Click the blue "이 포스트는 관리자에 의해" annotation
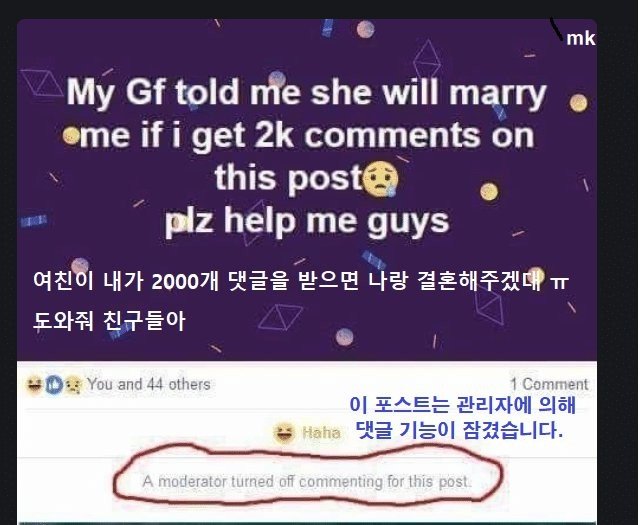This screenshot has width=640, height=525. [x=462, y=405]
